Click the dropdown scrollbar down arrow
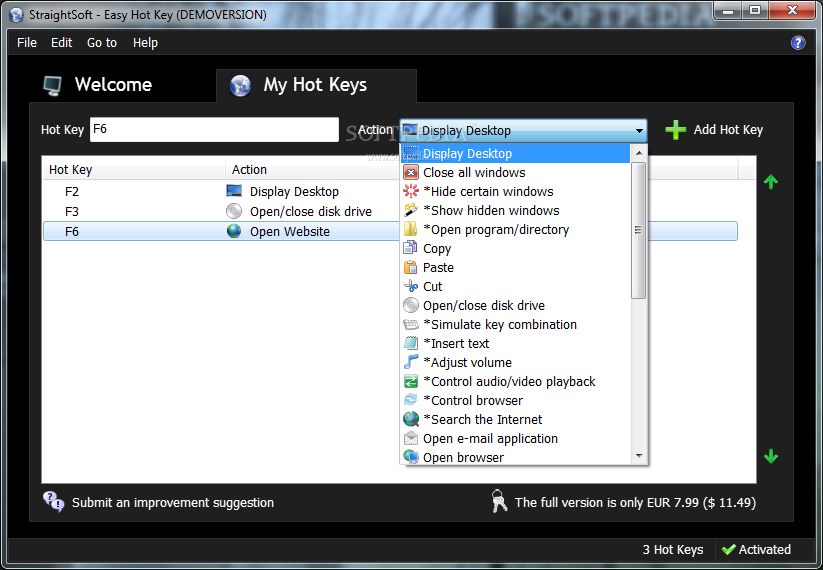 click(x=639, y=456)
